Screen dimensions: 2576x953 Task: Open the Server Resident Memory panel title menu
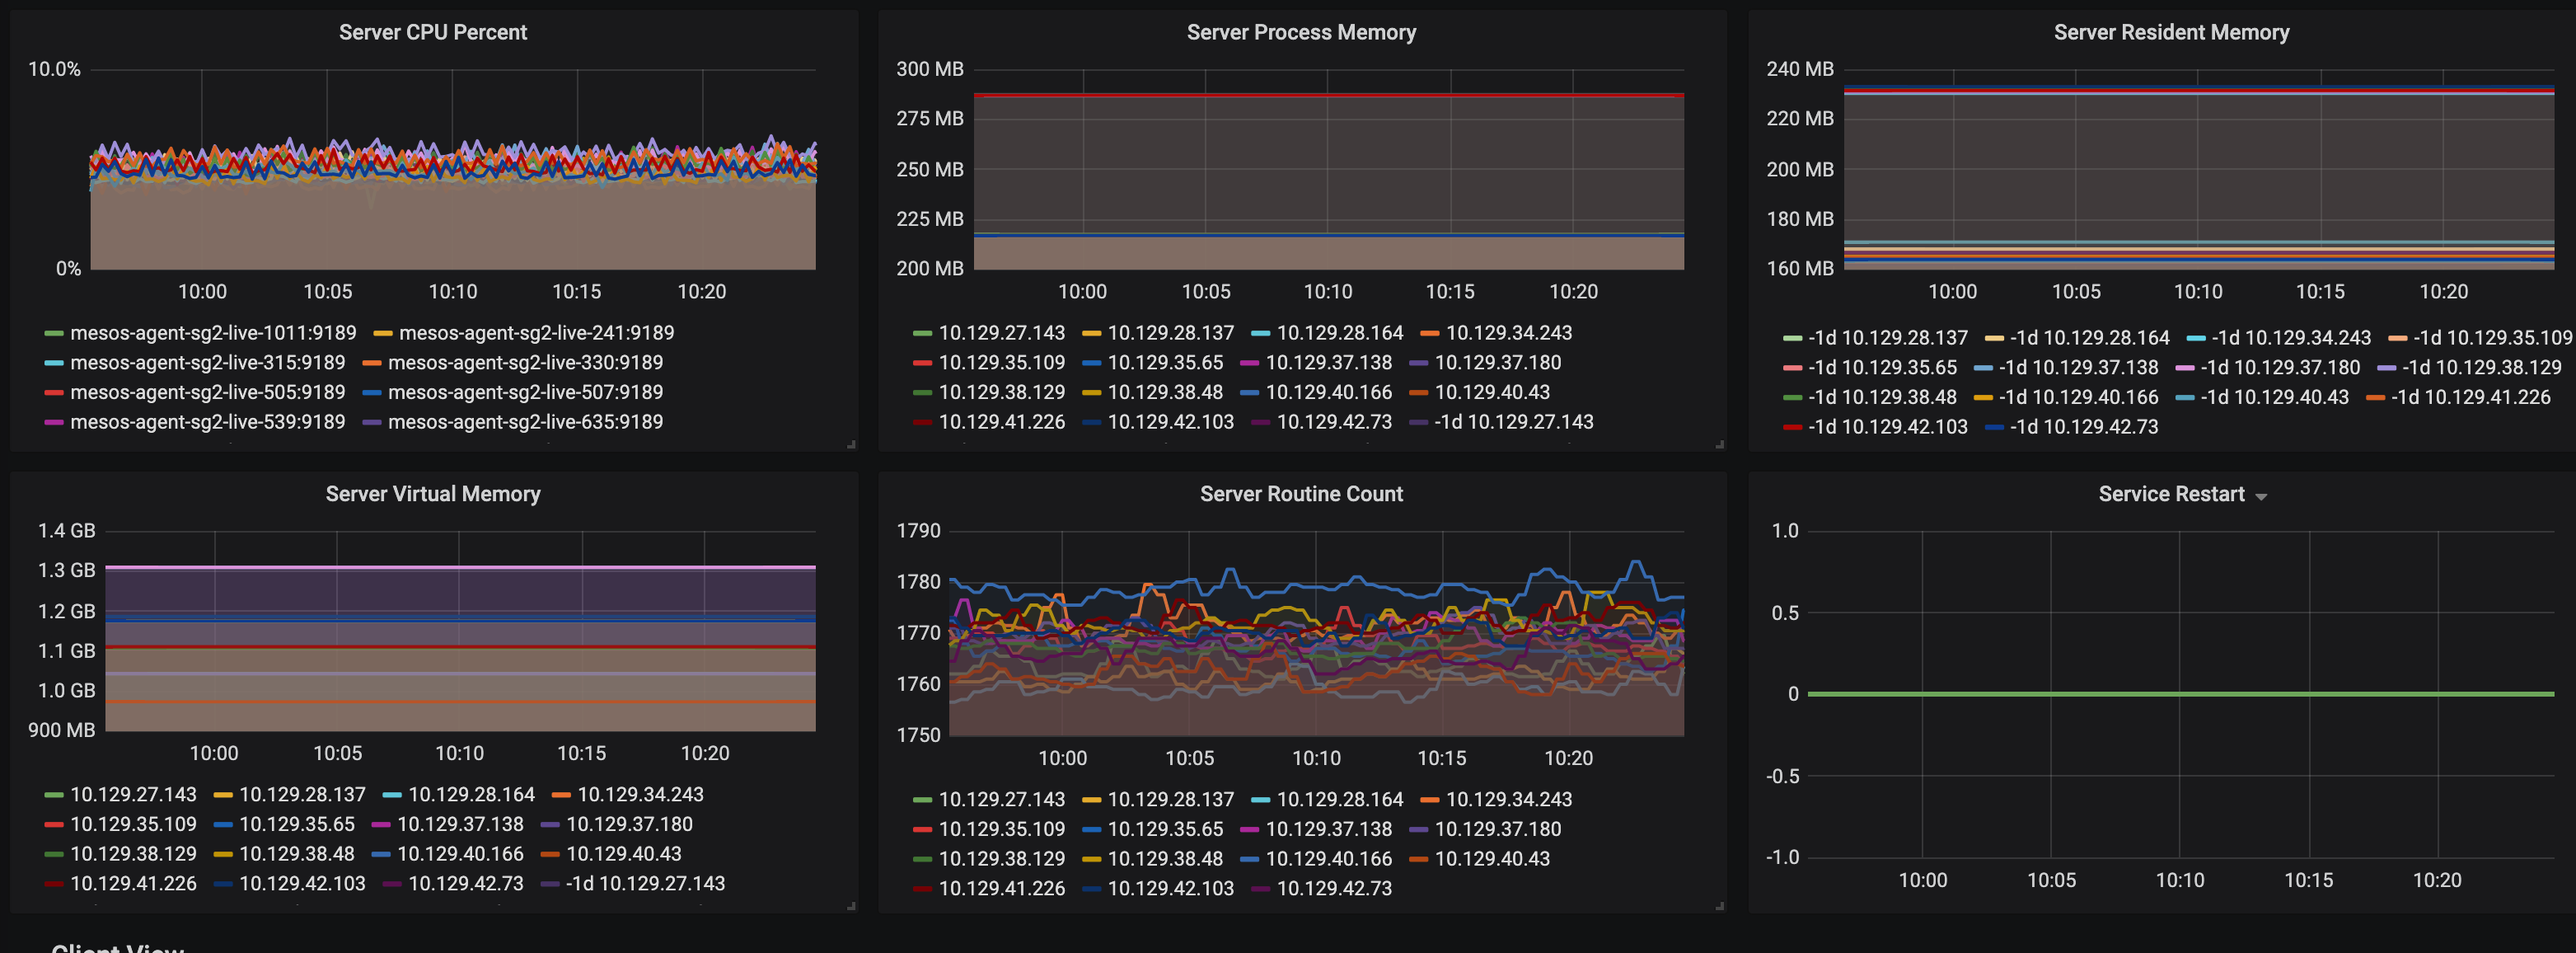[2171, 32]
